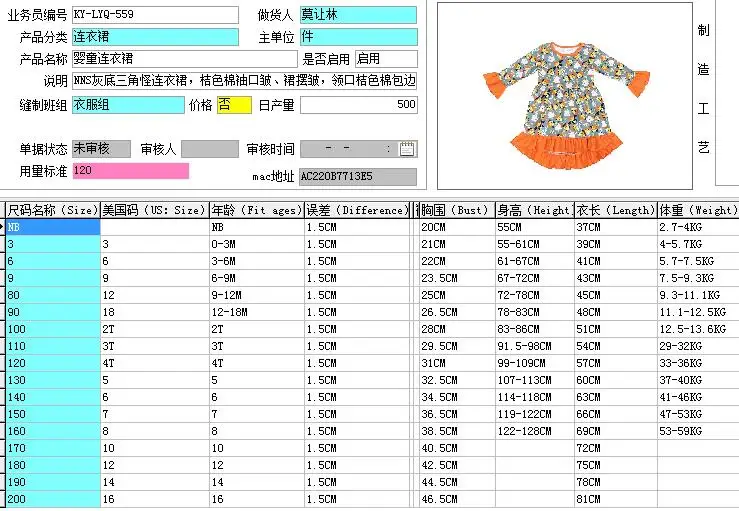Click the 胸围 (Bust) column header

(x=457, y=210)
